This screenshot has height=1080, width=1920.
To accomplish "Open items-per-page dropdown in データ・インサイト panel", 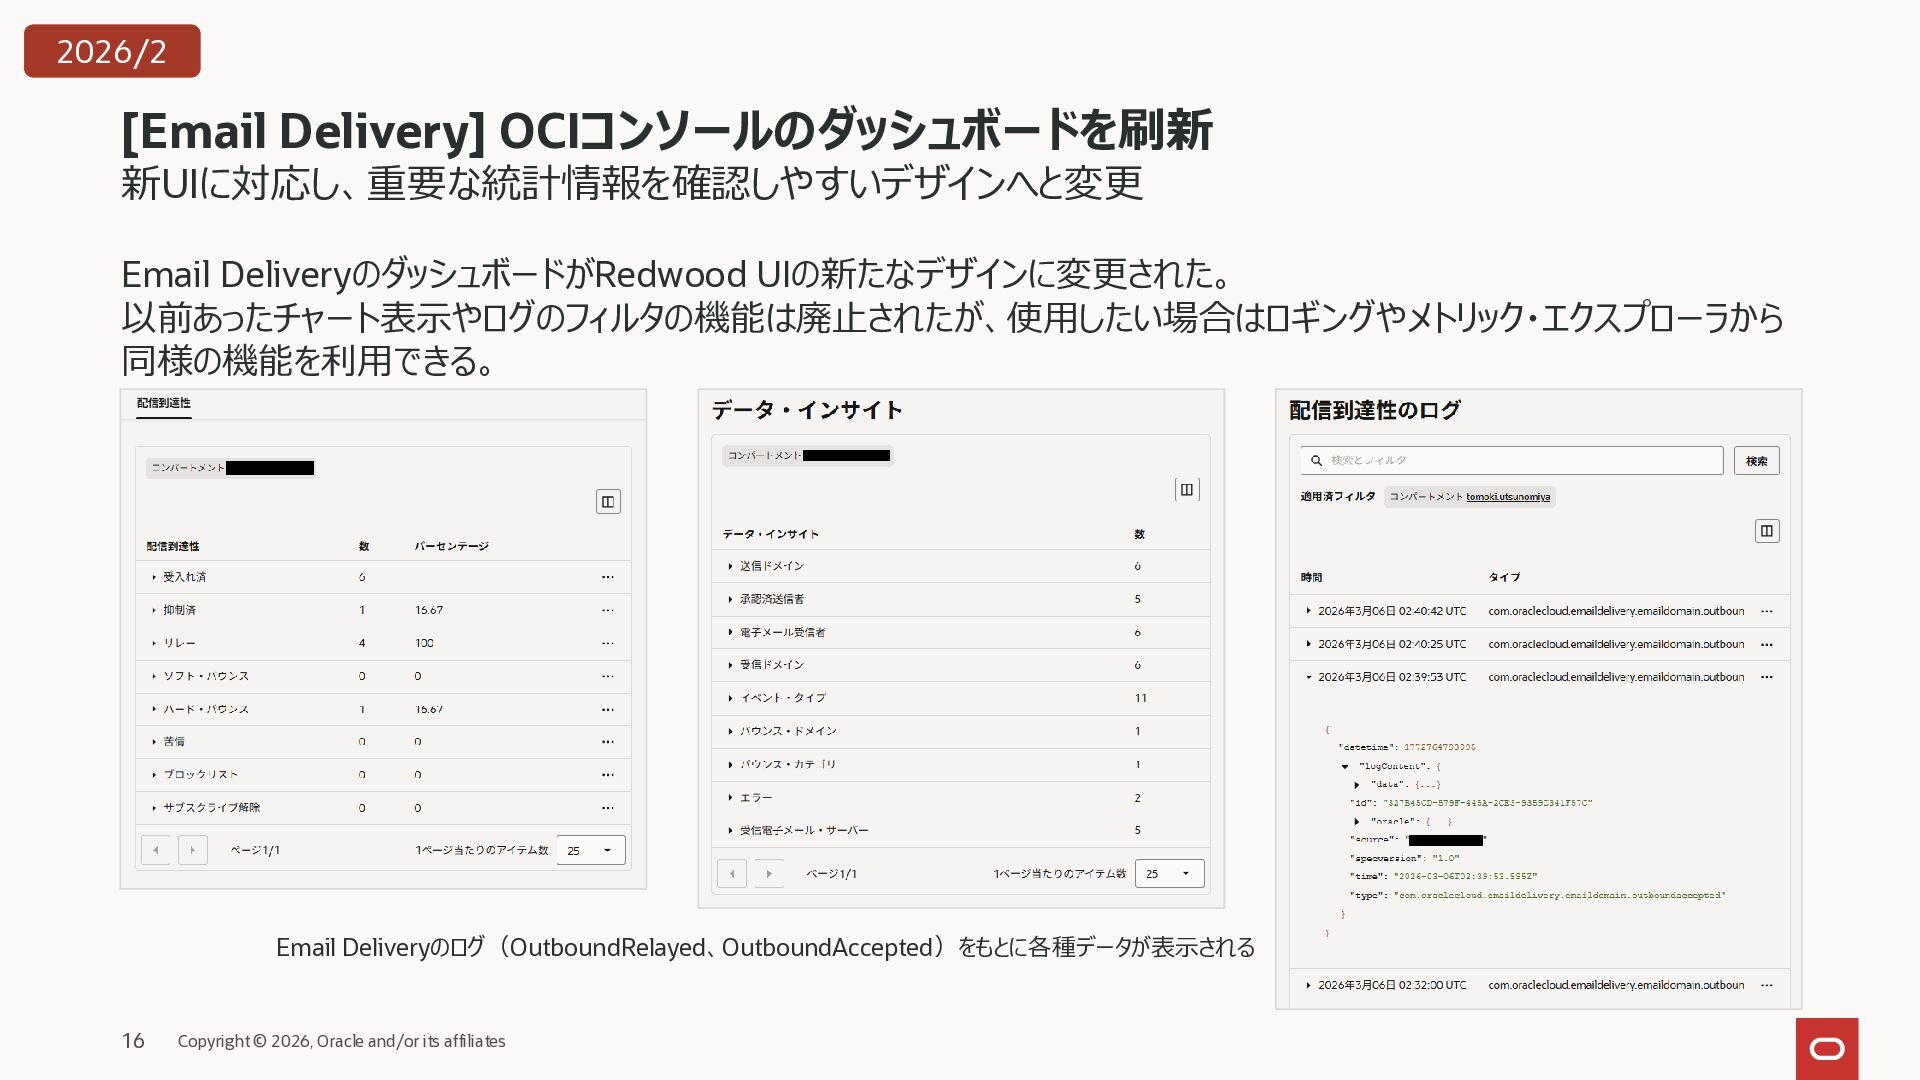I will [x=1169, y=873].
